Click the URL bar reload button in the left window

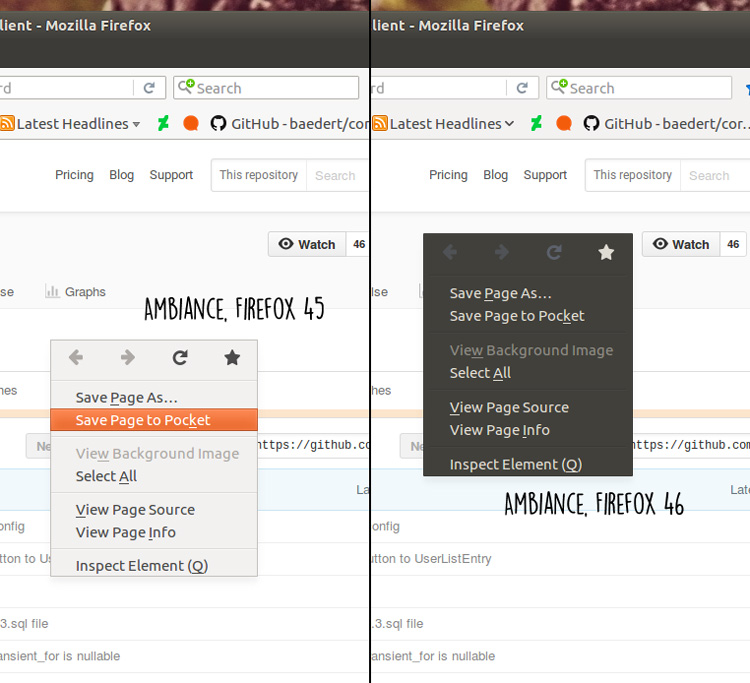(149, 88)
